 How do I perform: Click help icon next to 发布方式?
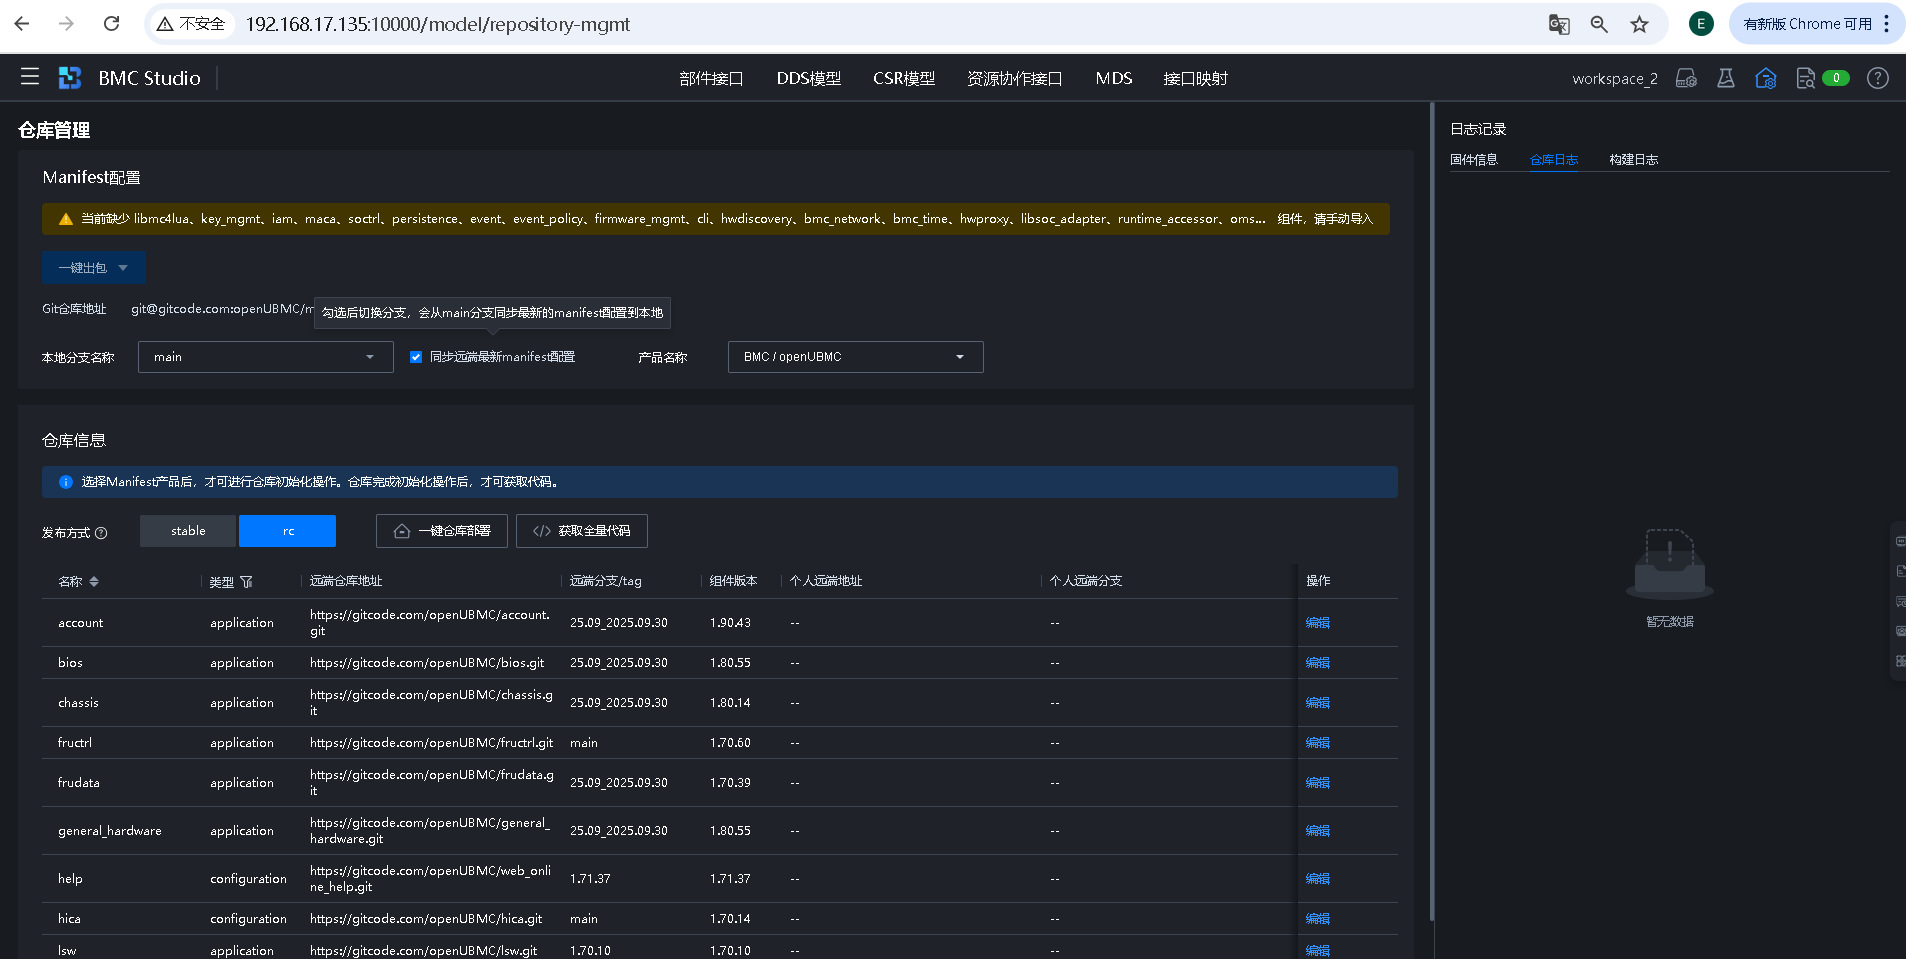point(101,533)
